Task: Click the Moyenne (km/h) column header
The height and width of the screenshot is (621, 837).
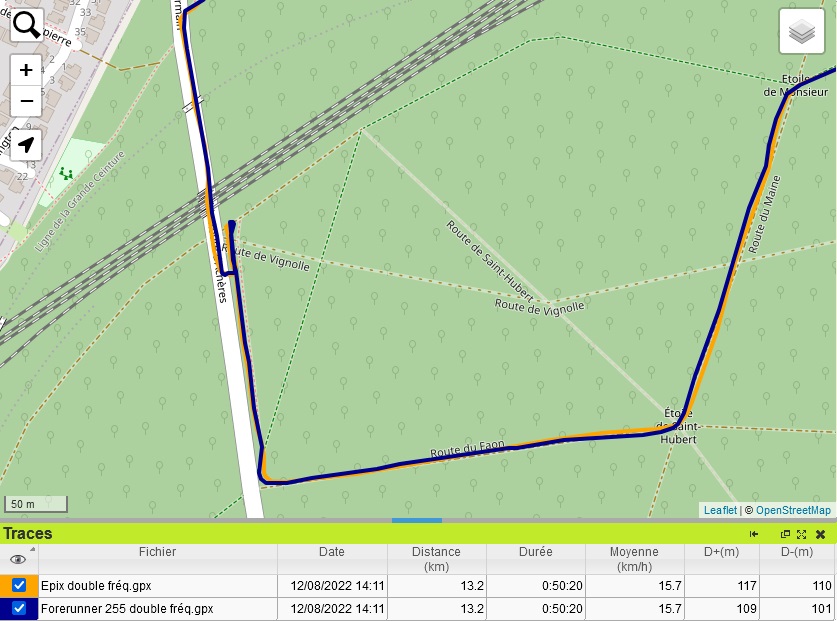Action: 634,559
